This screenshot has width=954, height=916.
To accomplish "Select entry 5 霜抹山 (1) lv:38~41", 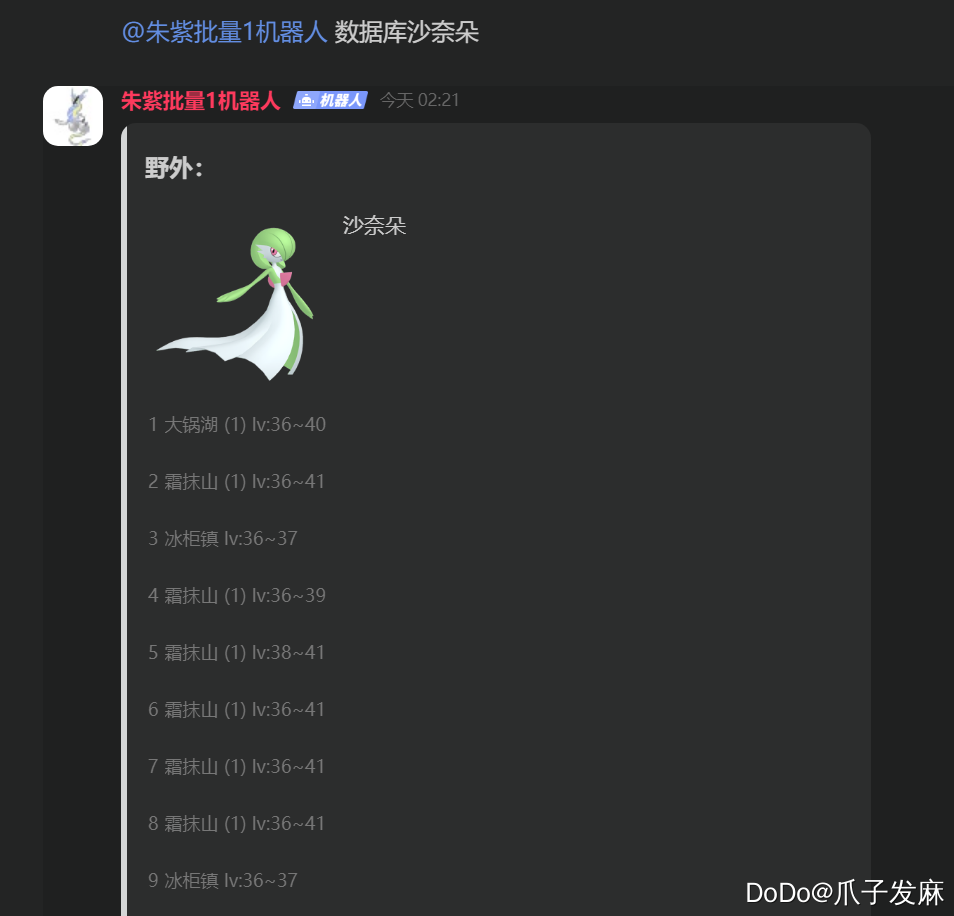I will (236, 652).
